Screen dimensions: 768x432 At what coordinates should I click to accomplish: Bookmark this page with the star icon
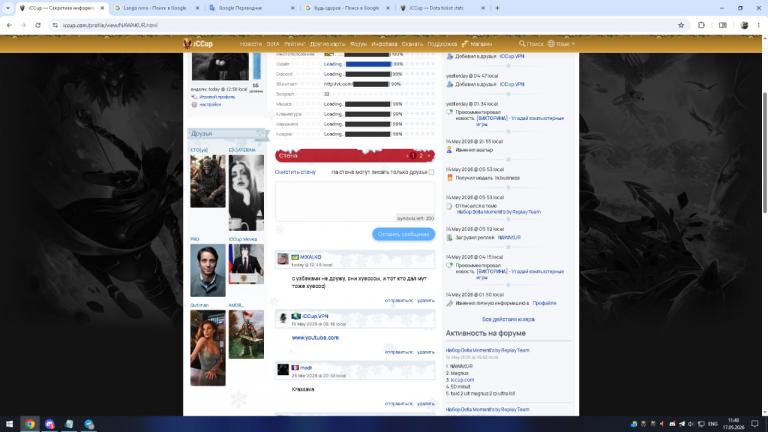click(x=681, y=25)
